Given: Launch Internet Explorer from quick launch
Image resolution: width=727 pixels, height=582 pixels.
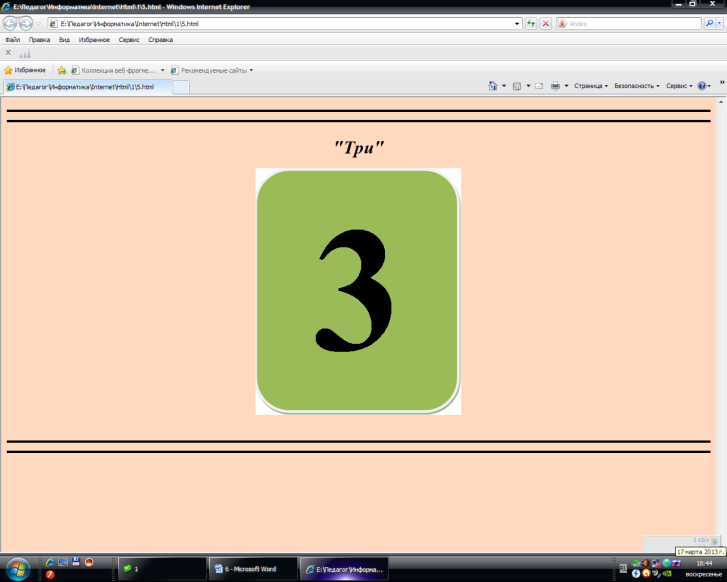Looking at the screenshot, I should (50, 562).
